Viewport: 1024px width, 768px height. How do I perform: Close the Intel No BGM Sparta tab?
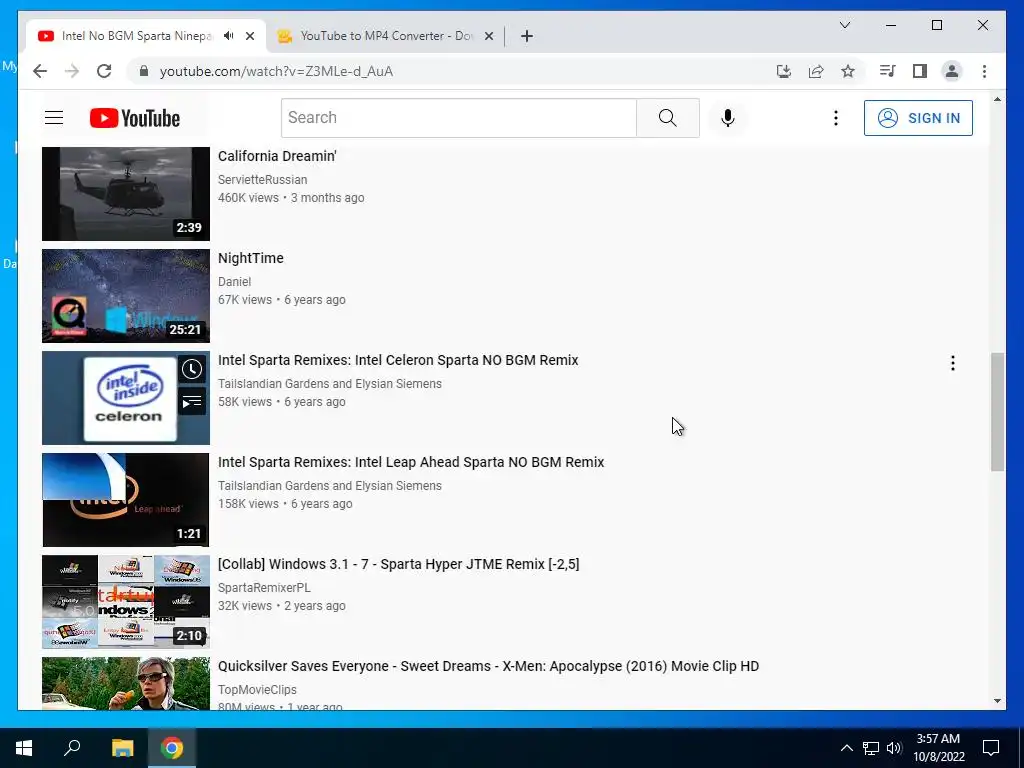[x=249, y=37]
